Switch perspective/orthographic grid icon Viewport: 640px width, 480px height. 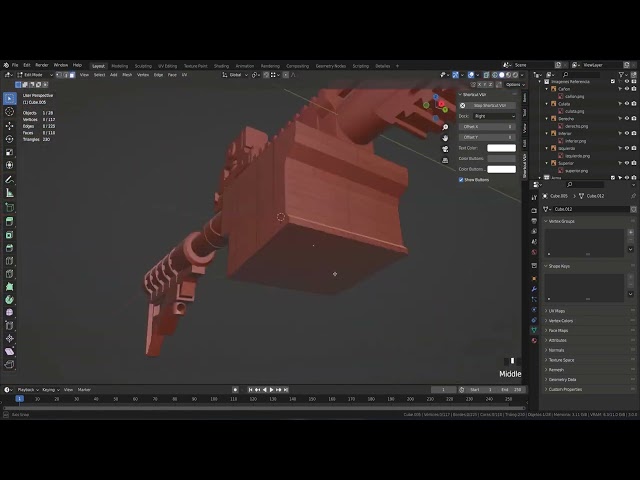(x=445, y=160)
